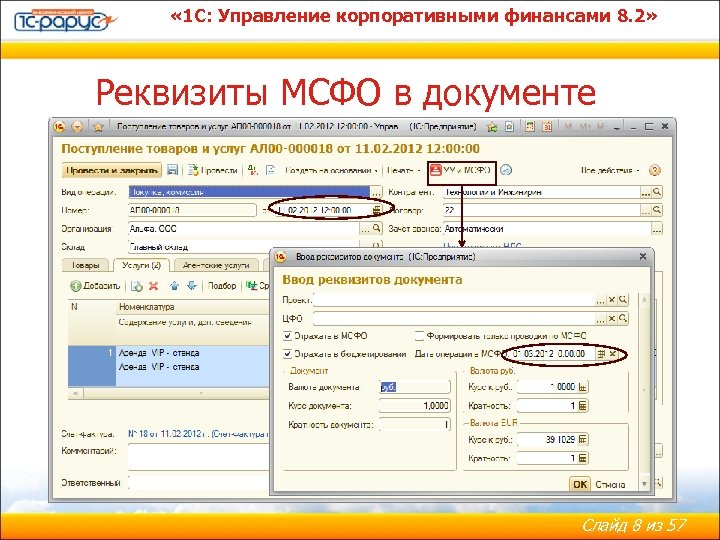Screen dimensions: 720x540
Task: Open the help question mark icon
Action: click(655, 171)
